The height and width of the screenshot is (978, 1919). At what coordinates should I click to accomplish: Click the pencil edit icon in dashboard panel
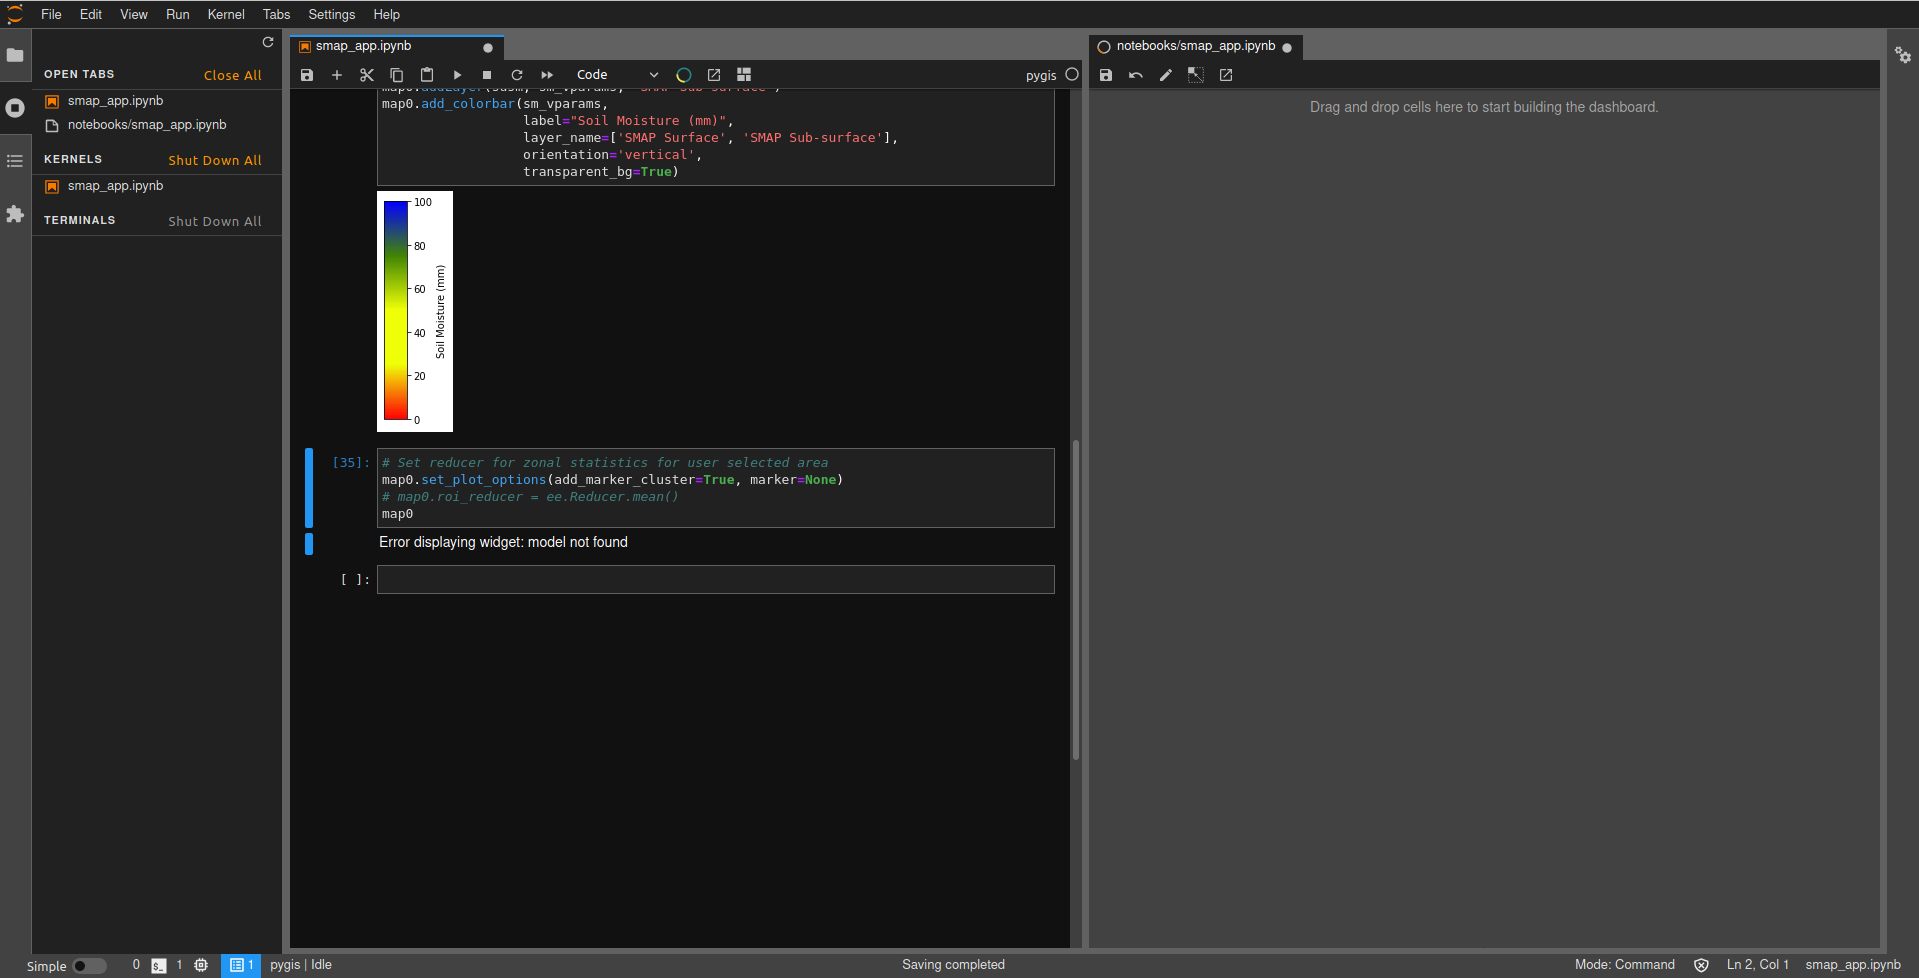pos(1165,75)
